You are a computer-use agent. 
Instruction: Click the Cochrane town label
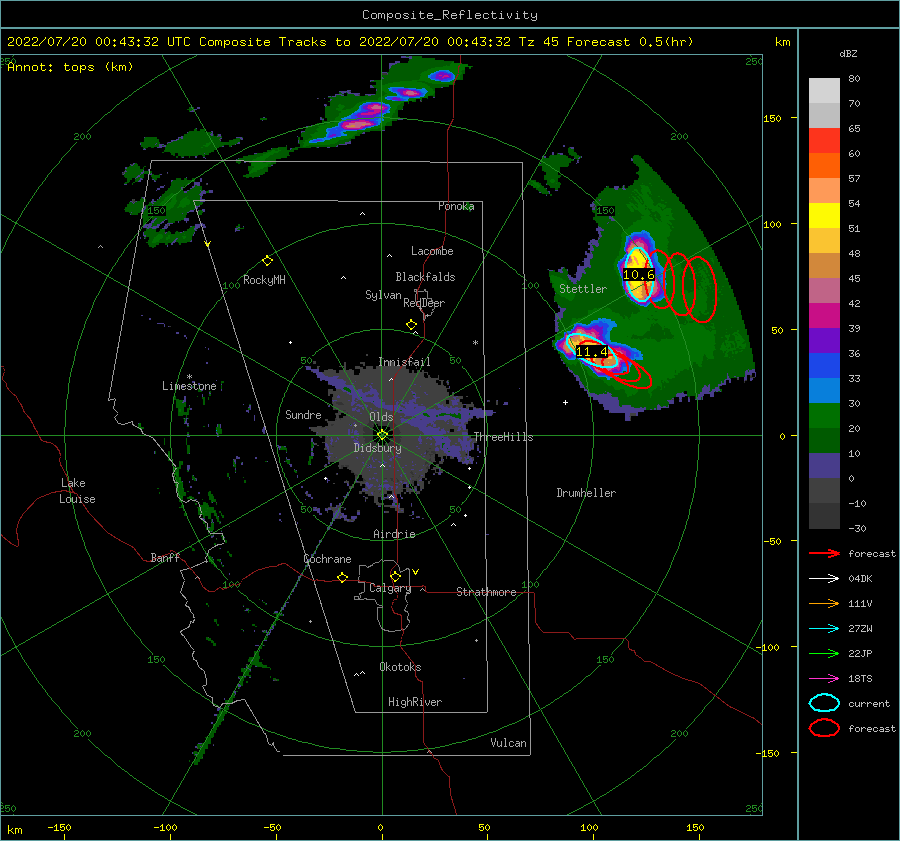(x=327, y=559)
